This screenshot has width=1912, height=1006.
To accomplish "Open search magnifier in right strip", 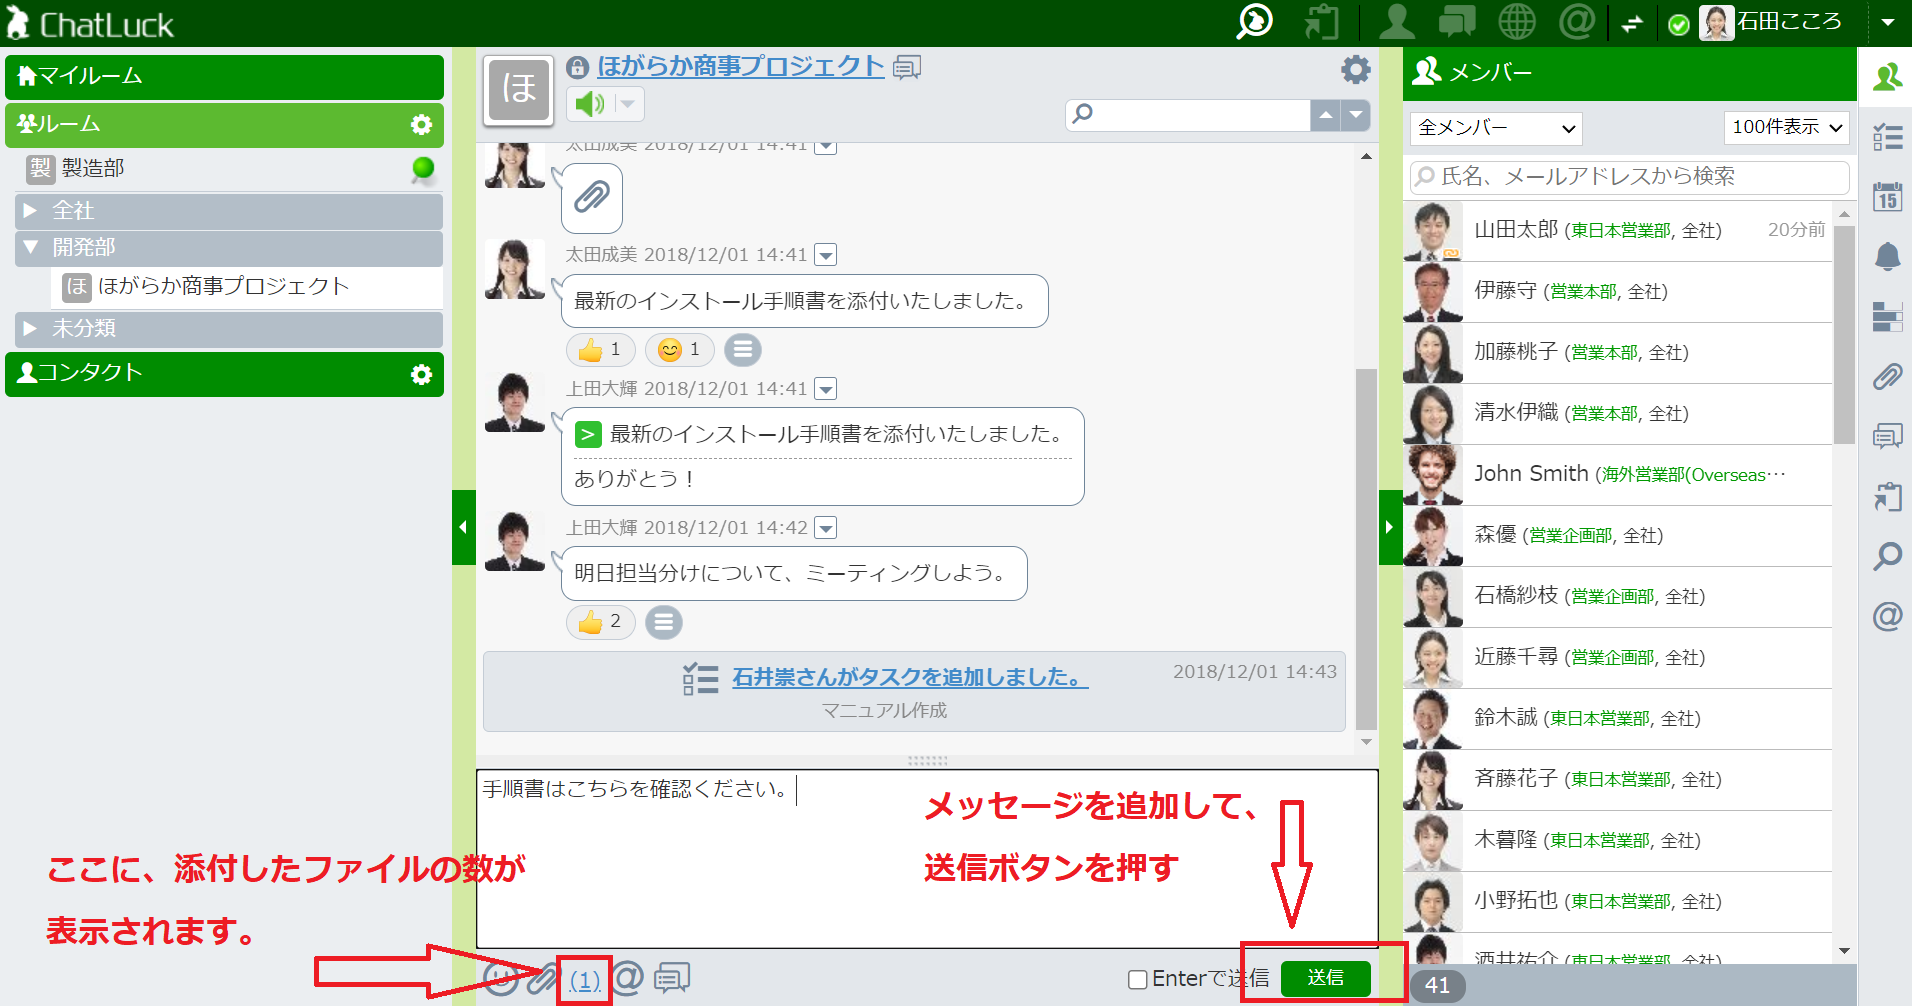I will click(x=1887, y=557).
